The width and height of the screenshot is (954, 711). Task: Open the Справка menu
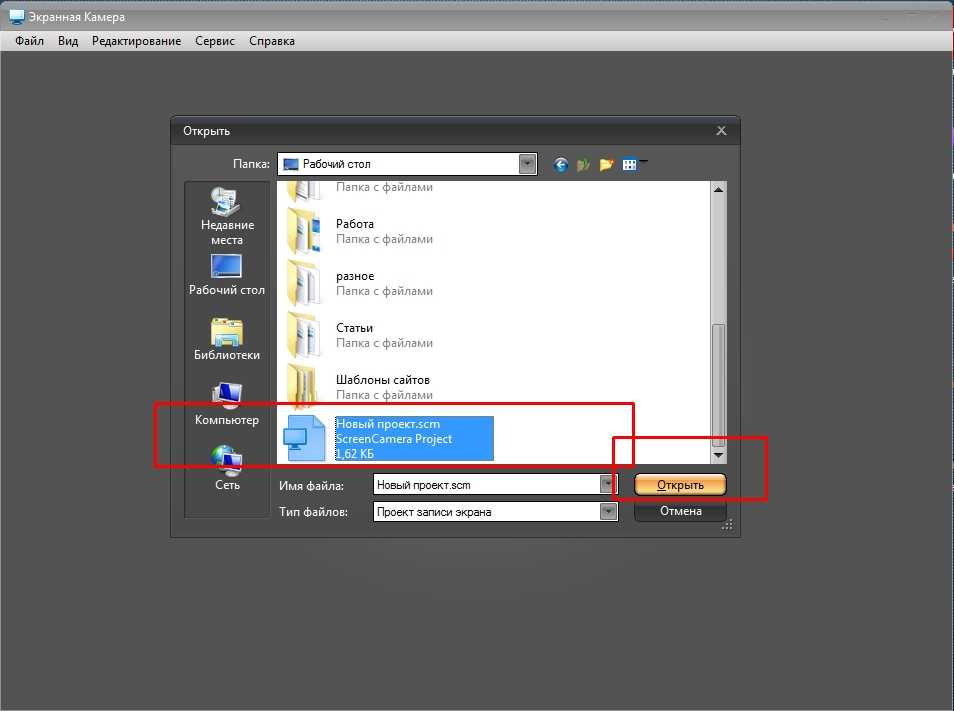[271, 41]
